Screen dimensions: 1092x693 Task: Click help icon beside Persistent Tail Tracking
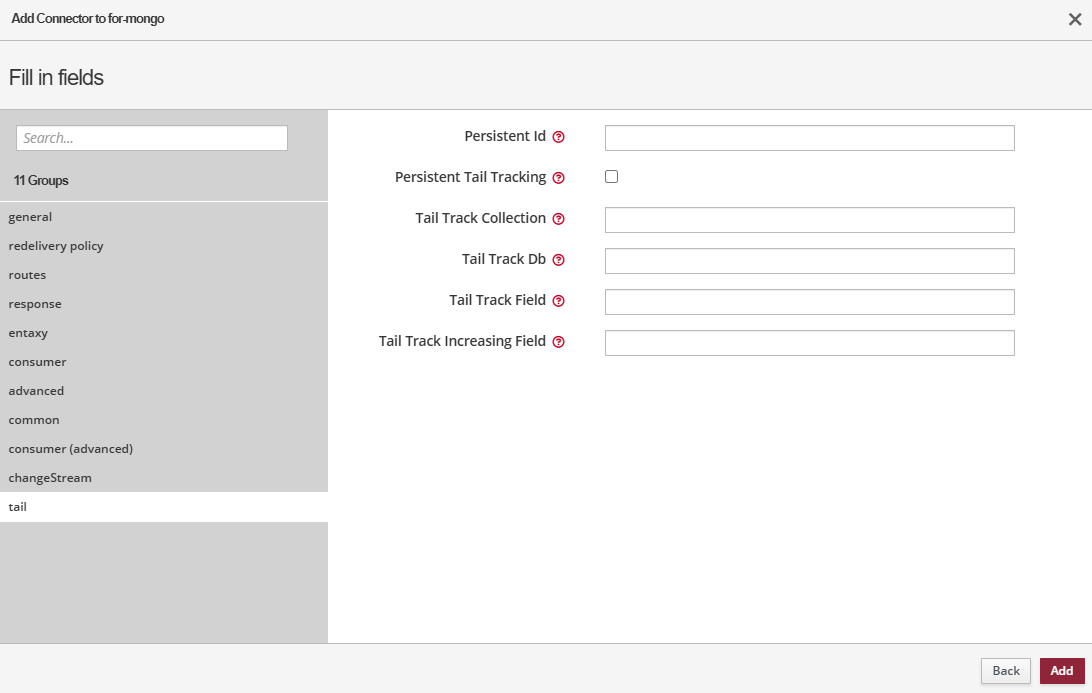point(559,178)
